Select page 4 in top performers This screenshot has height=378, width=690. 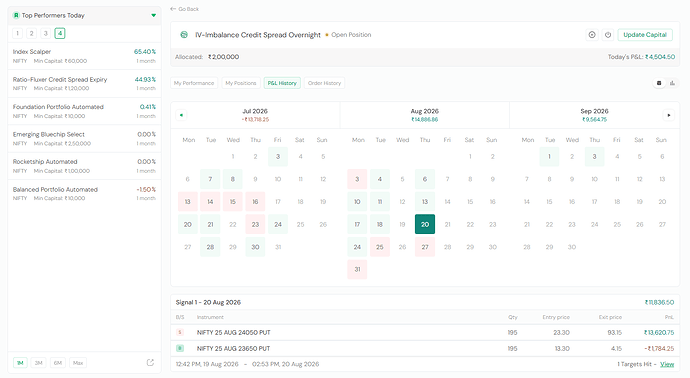click(60, 33)
